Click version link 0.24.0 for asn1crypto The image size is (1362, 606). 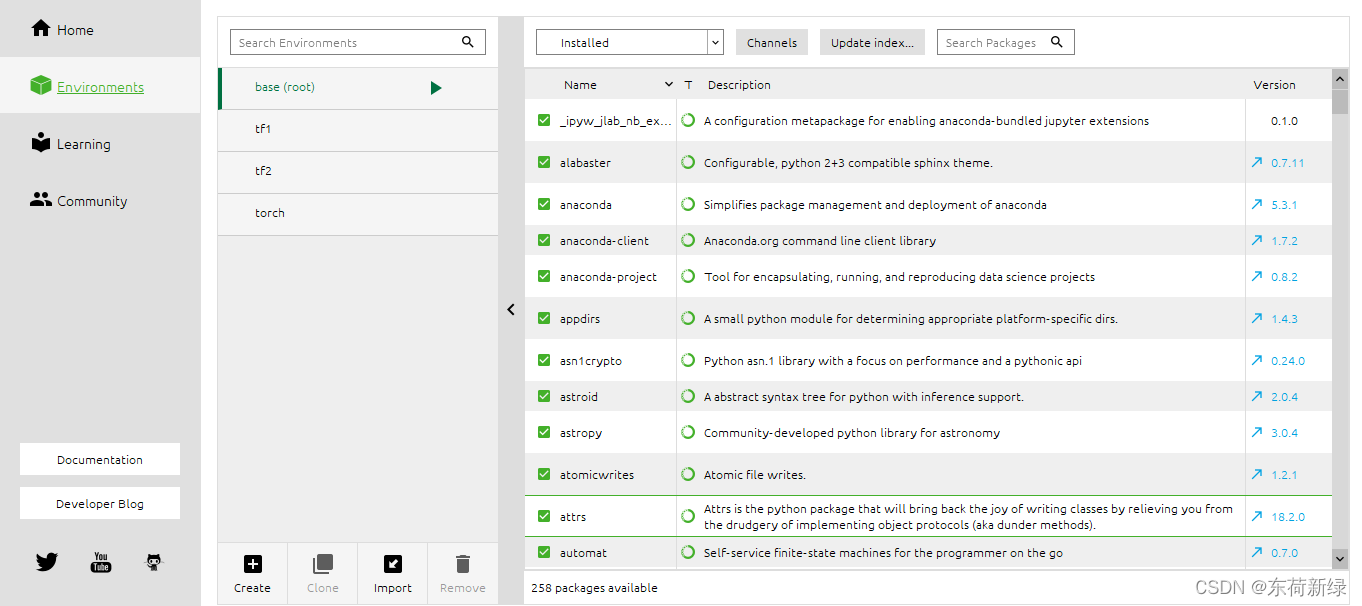1288,361
